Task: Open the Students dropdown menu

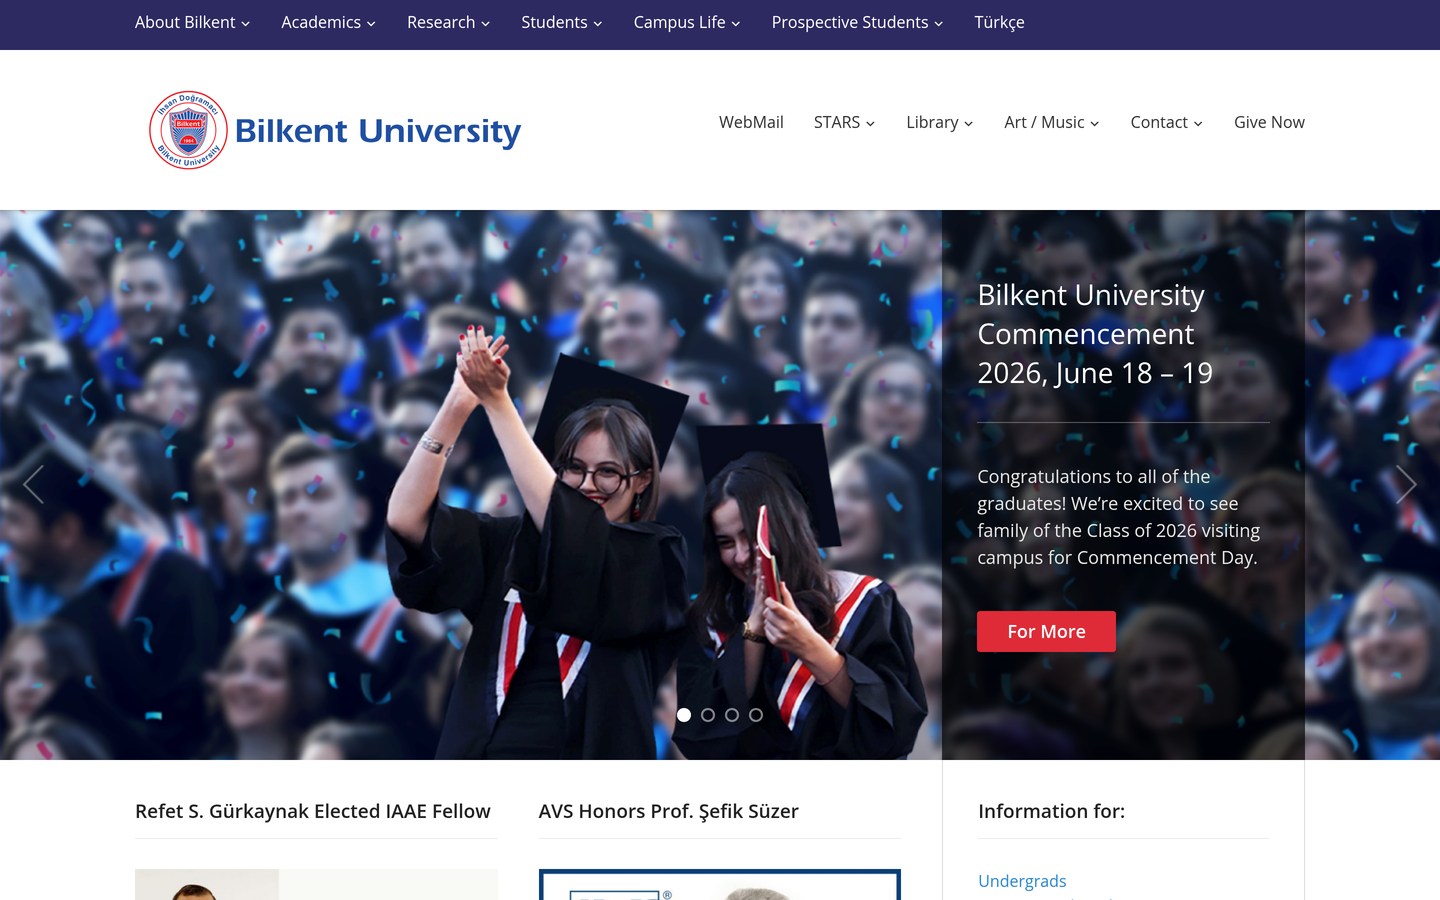Action: (561, 22)
